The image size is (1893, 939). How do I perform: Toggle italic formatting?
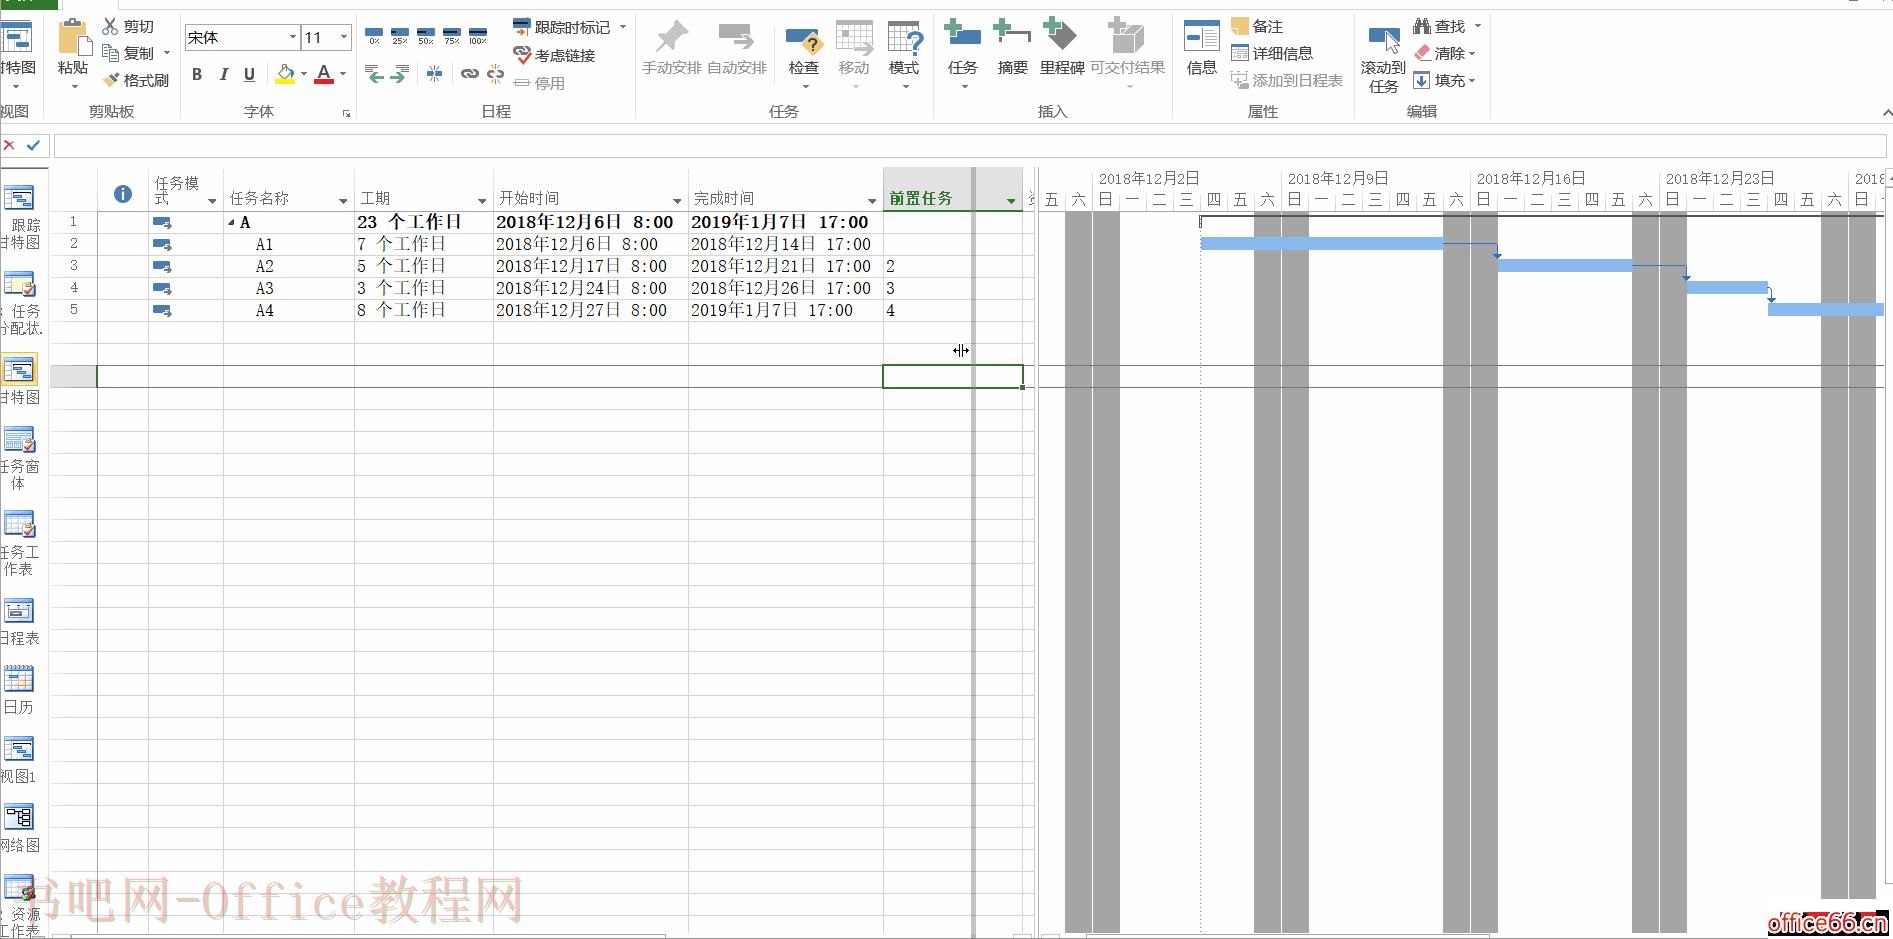[223, 74]
